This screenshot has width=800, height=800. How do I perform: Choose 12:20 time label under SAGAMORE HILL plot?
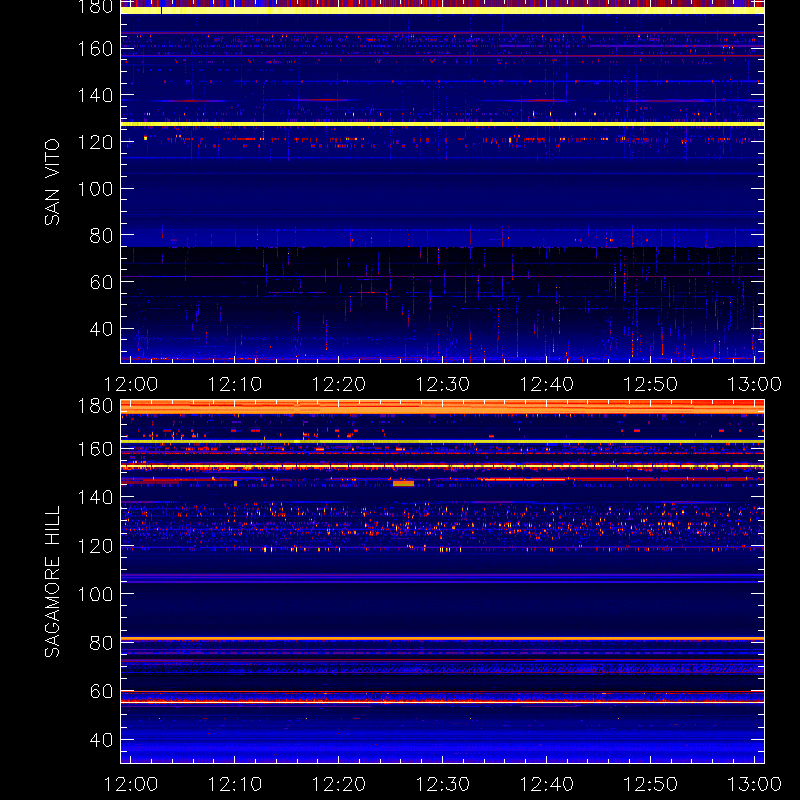tap(339, 784)
